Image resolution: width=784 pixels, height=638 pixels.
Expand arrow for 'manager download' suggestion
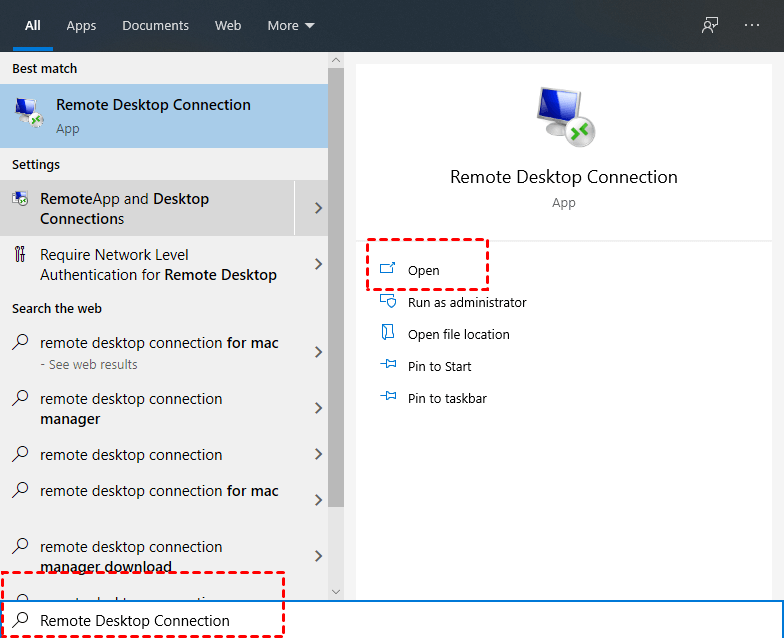point(318,556)
